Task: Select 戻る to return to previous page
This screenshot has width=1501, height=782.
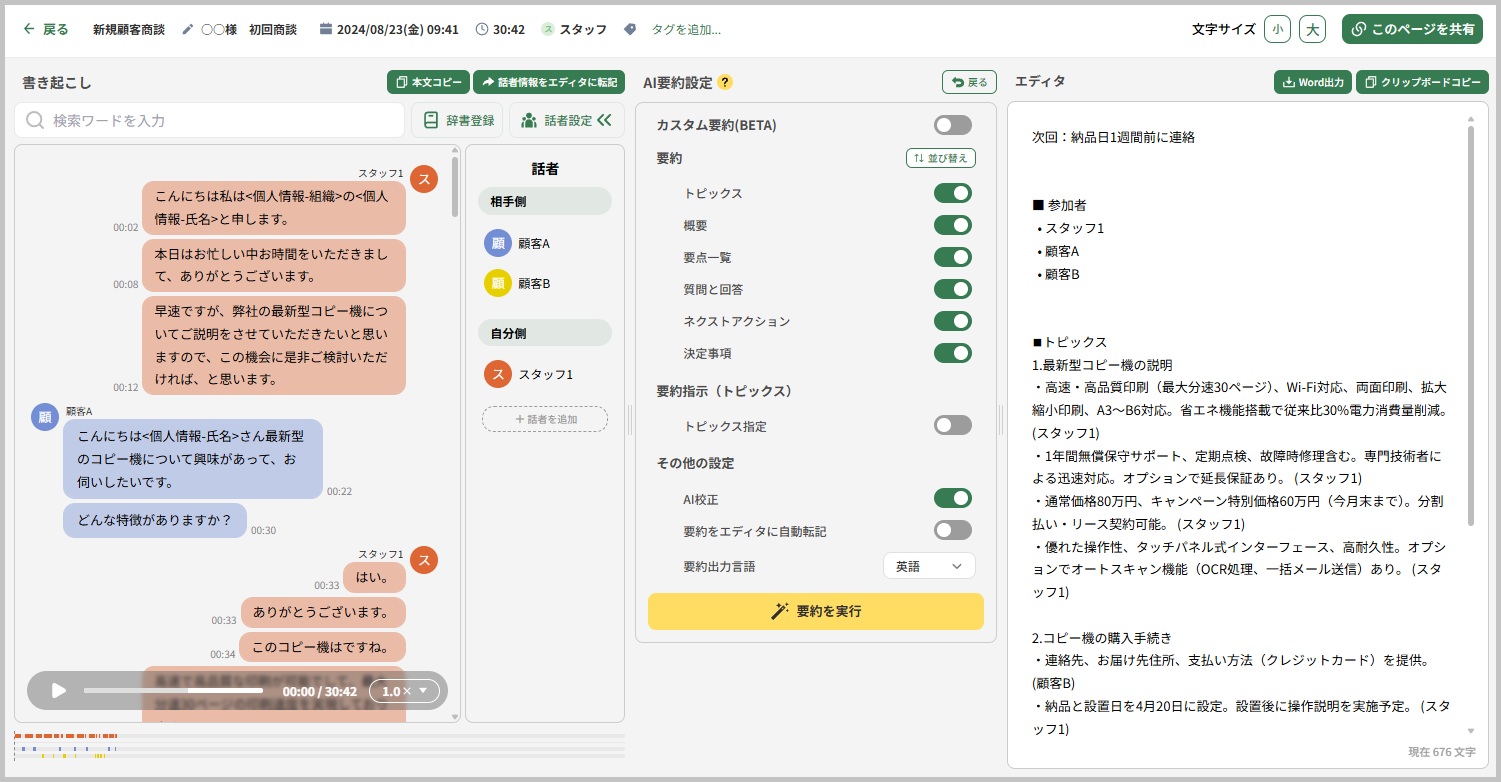Action: click(x=45, y=29)
